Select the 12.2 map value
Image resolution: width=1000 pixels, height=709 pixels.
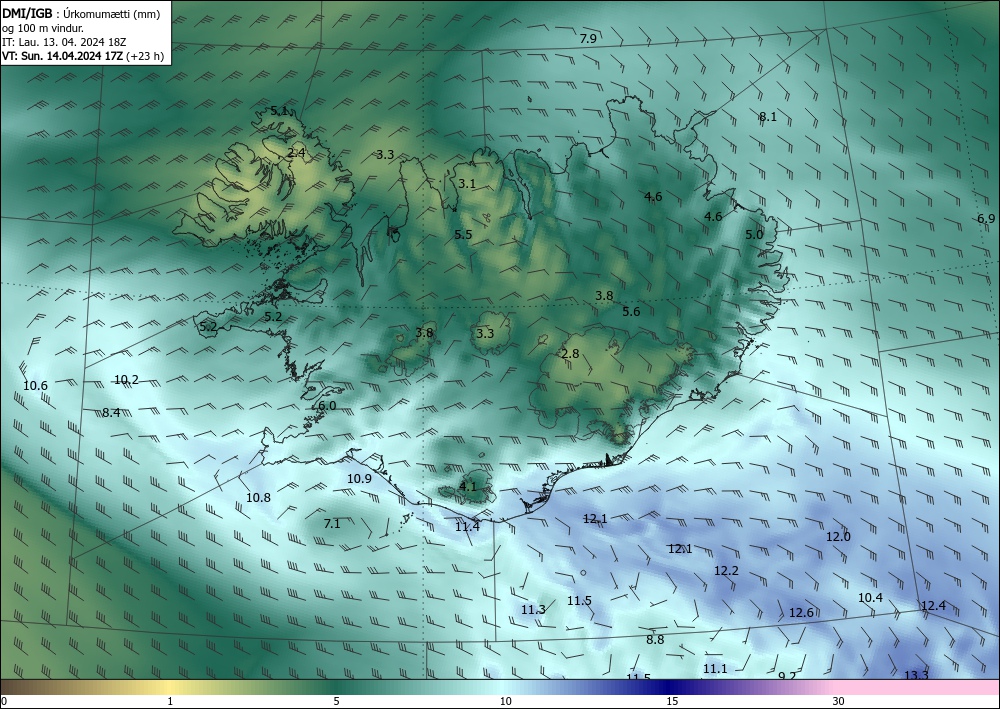pos(726,571)
